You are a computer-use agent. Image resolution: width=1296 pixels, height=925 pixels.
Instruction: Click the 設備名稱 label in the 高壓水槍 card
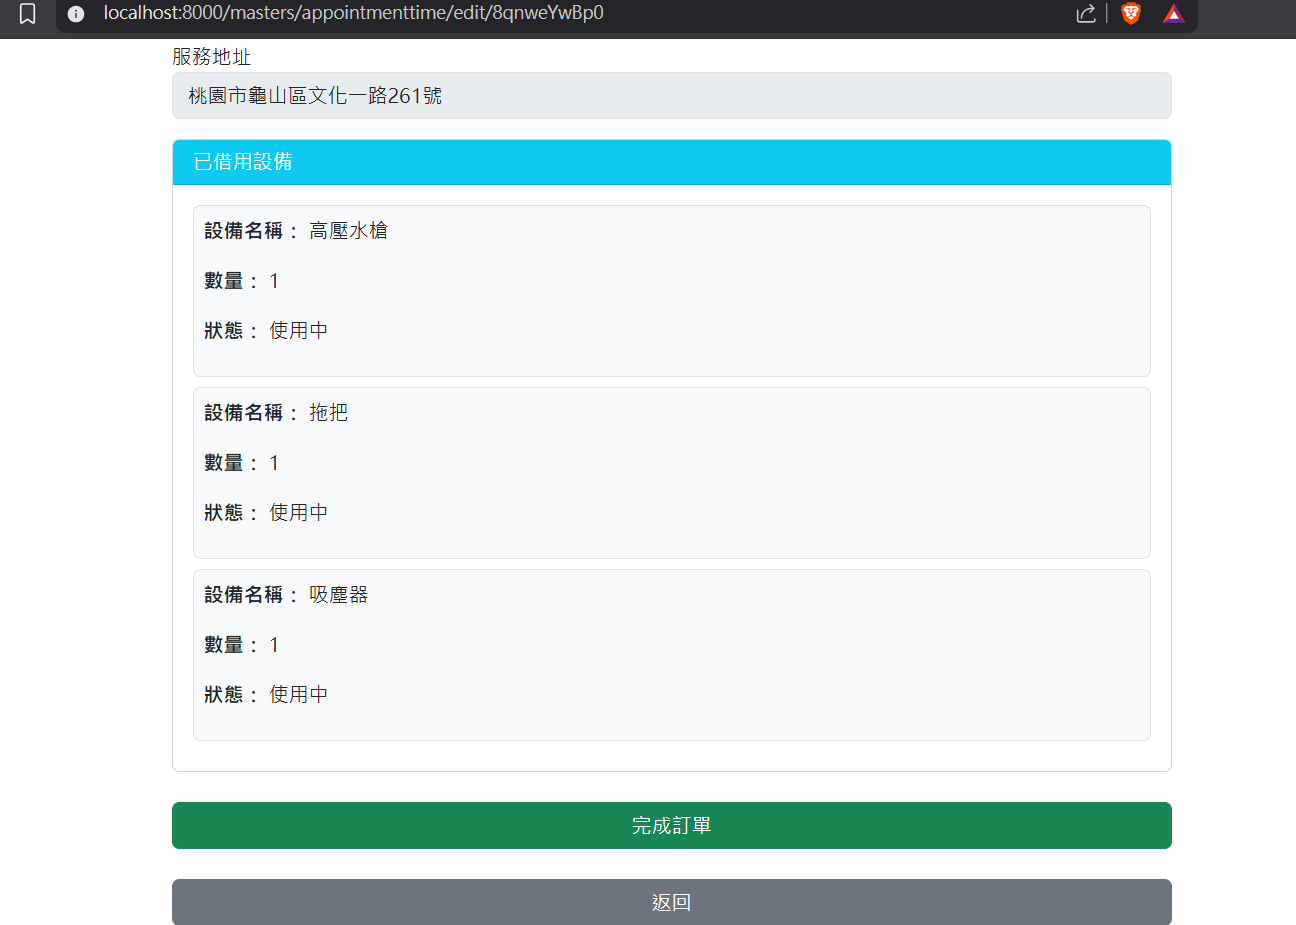coord(251,231)
